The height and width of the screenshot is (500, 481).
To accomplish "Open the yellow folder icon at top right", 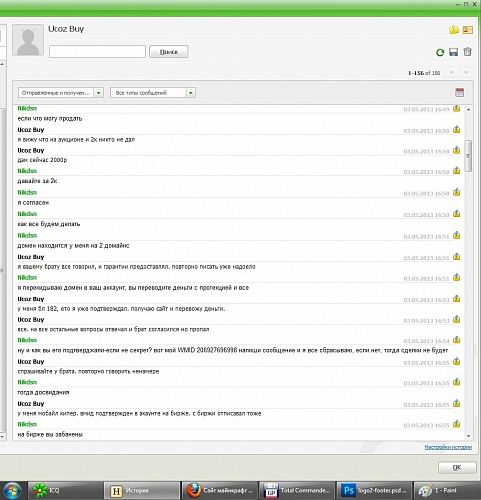I will [x=454, y=30].
